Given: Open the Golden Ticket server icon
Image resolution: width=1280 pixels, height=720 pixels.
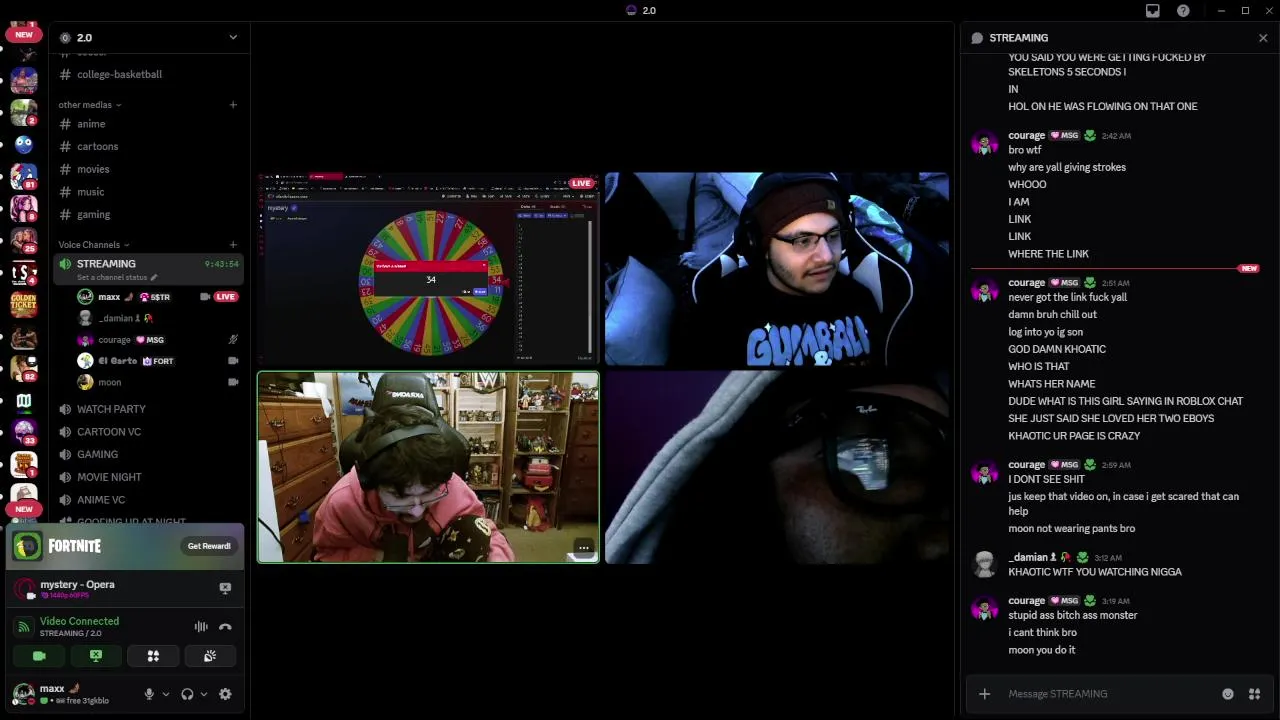Looking at the screenshot, I should click(24, 304).
